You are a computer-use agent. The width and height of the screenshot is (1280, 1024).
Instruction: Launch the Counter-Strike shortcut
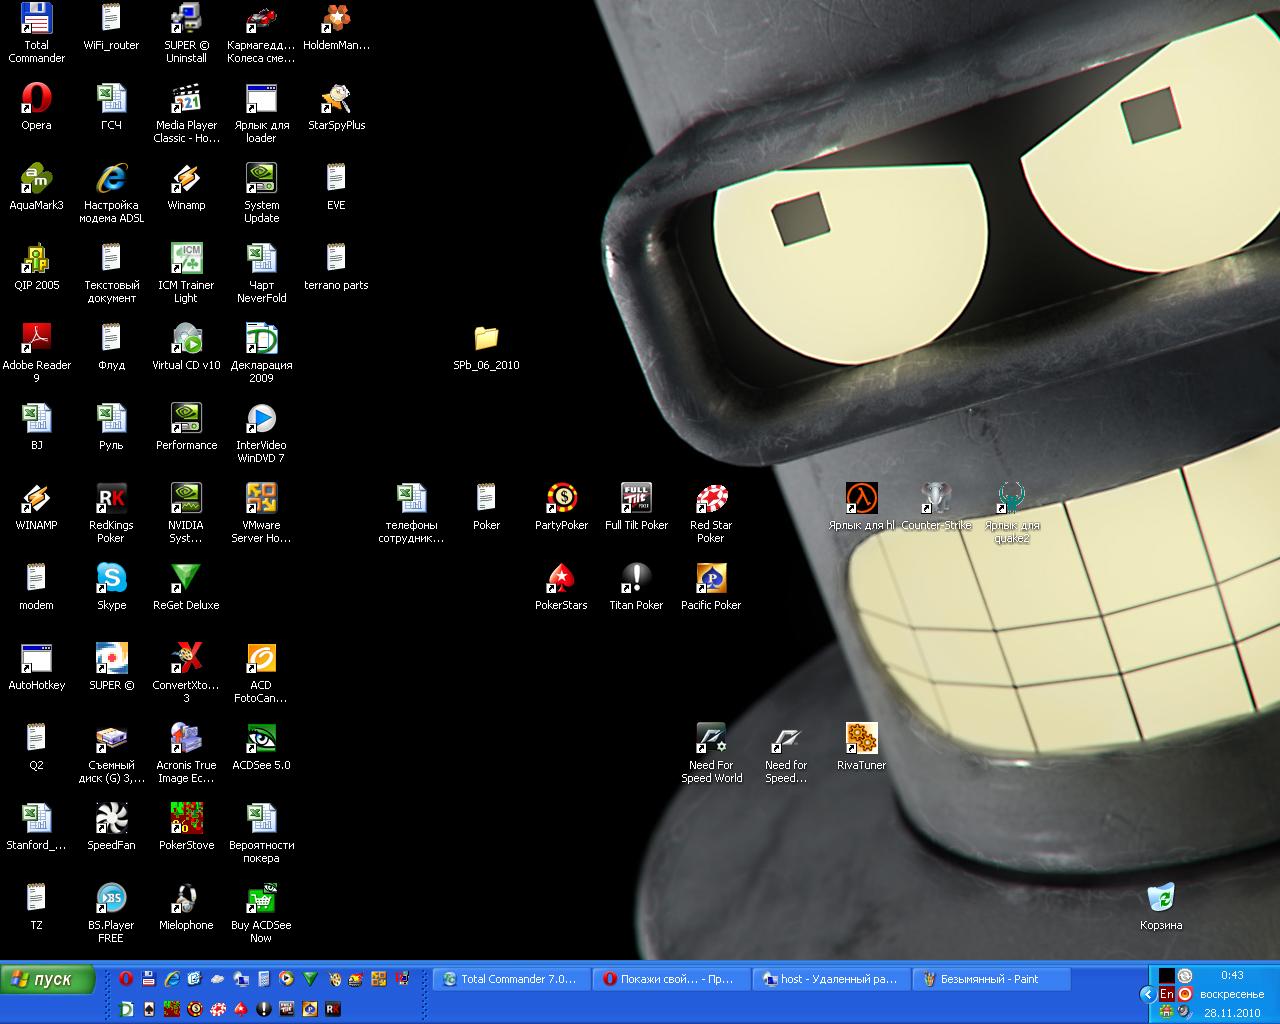pyautogui.click(x=936, y=499)
